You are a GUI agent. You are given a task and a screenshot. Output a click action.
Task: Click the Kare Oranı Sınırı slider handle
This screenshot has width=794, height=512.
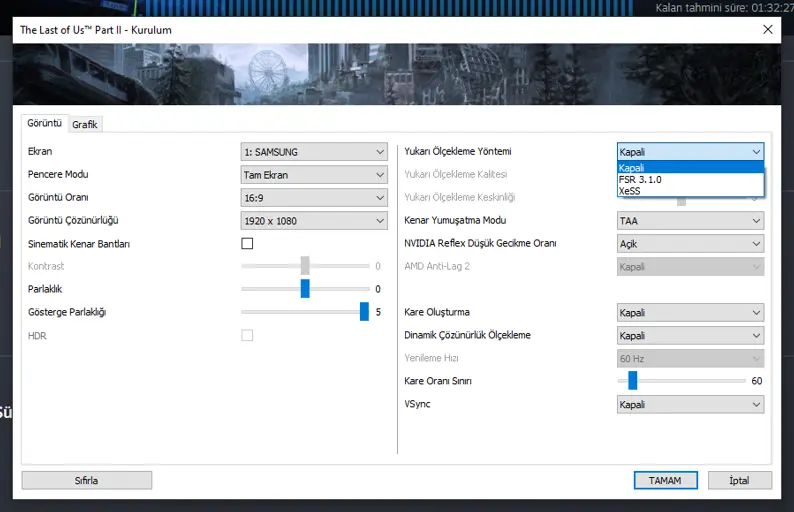tap(632, 380)
